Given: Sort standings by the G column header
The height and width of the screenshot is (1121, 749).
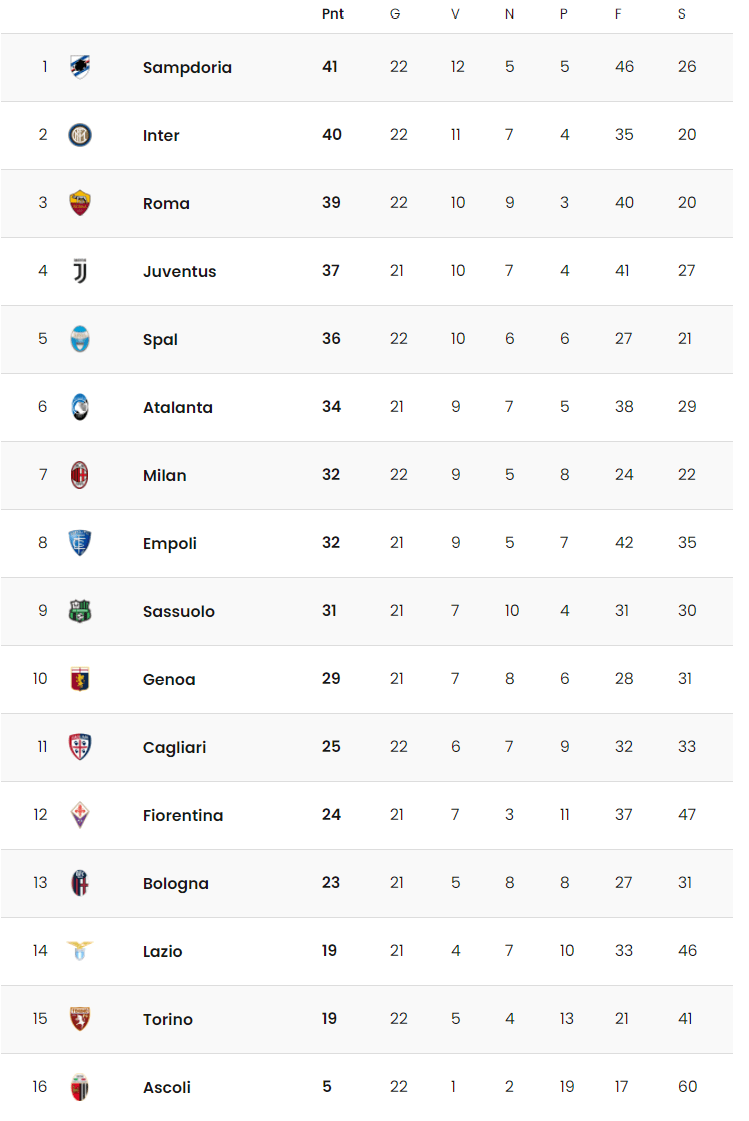Looking at the screenshot, I should tap(395, 14).
